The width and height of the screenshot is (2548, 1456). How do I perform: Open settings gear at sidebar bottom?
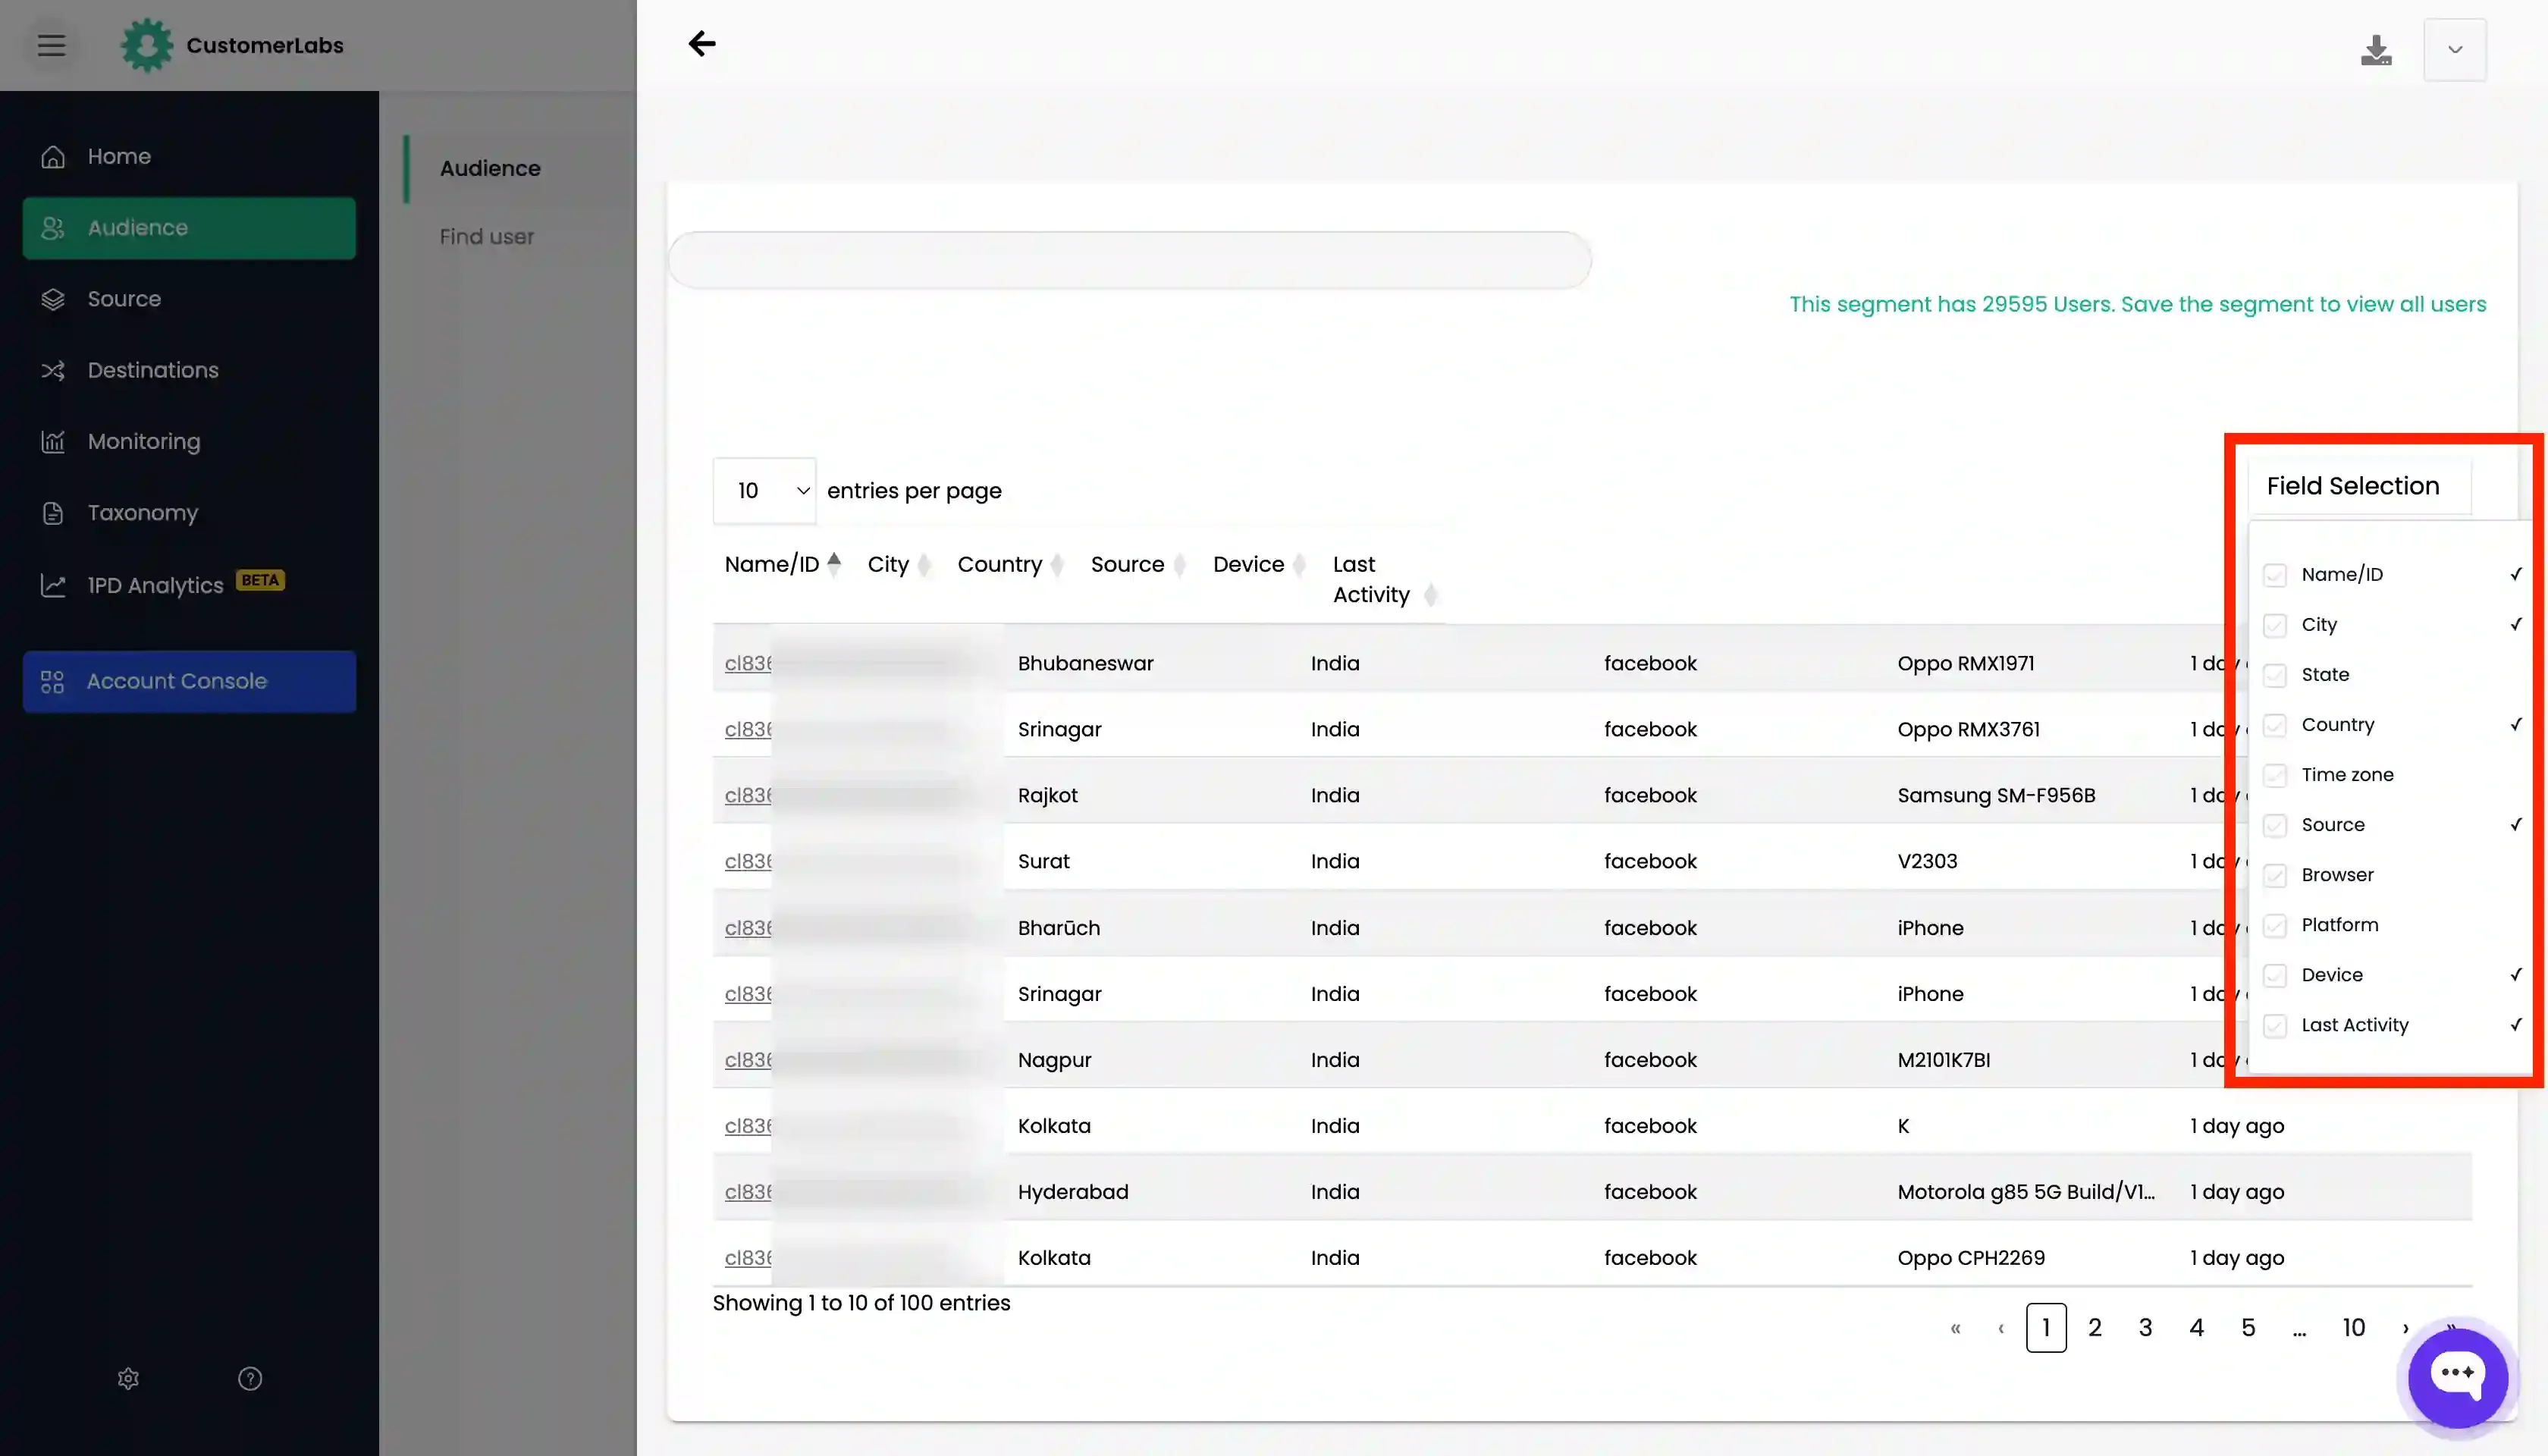point(128,1379)
